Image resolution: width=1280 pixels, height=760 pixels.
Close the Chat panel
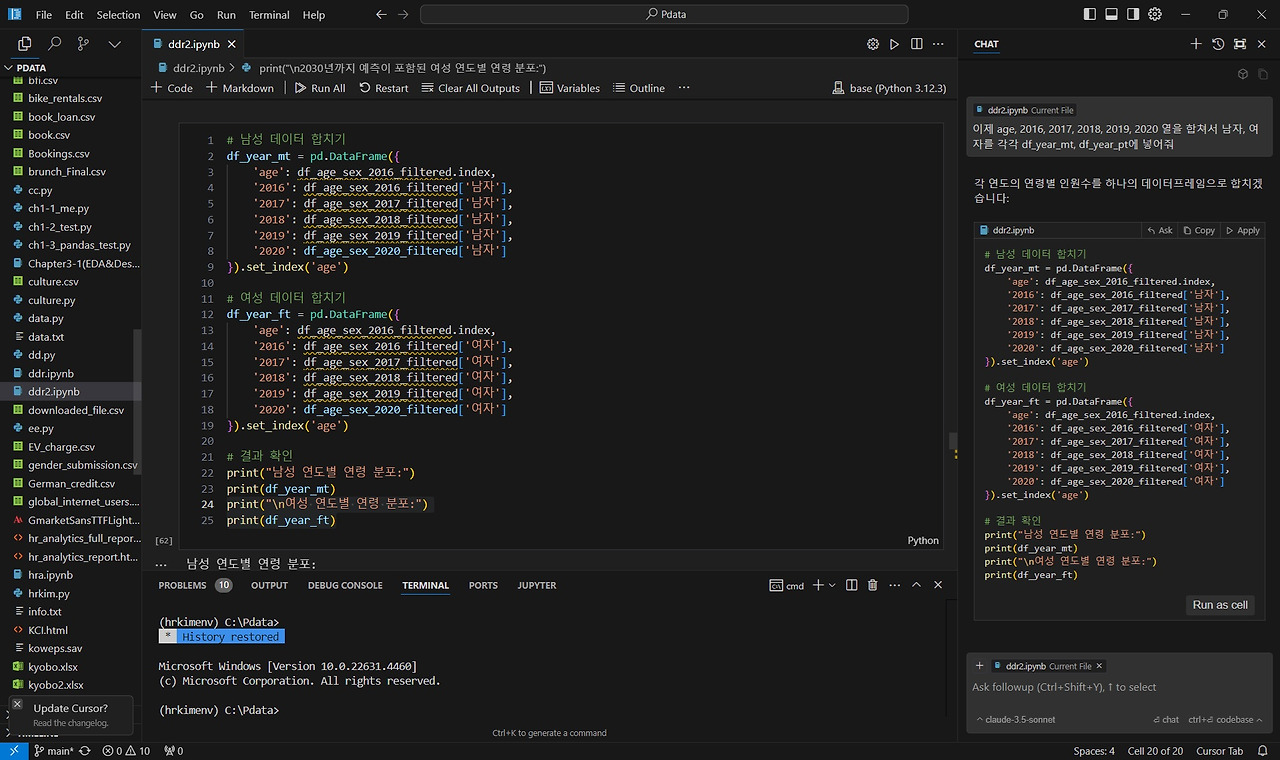pyautogui.click(x=1262, y=44)
